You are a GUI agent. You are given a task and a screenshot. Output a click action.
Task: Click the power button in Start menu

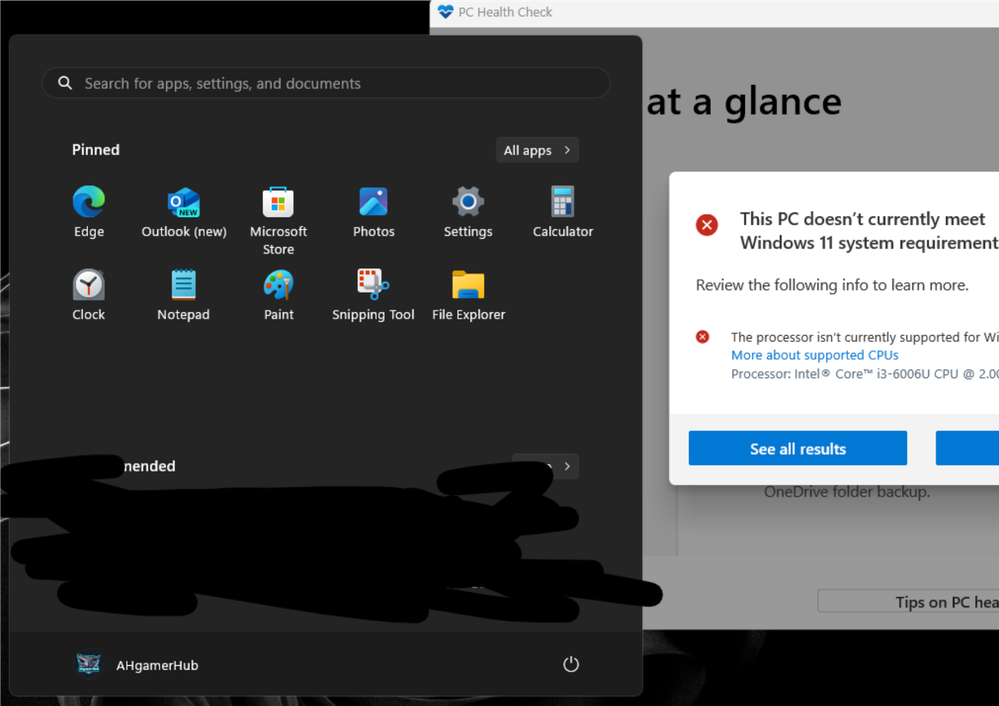pyautogui.click(x=571, y=665)
